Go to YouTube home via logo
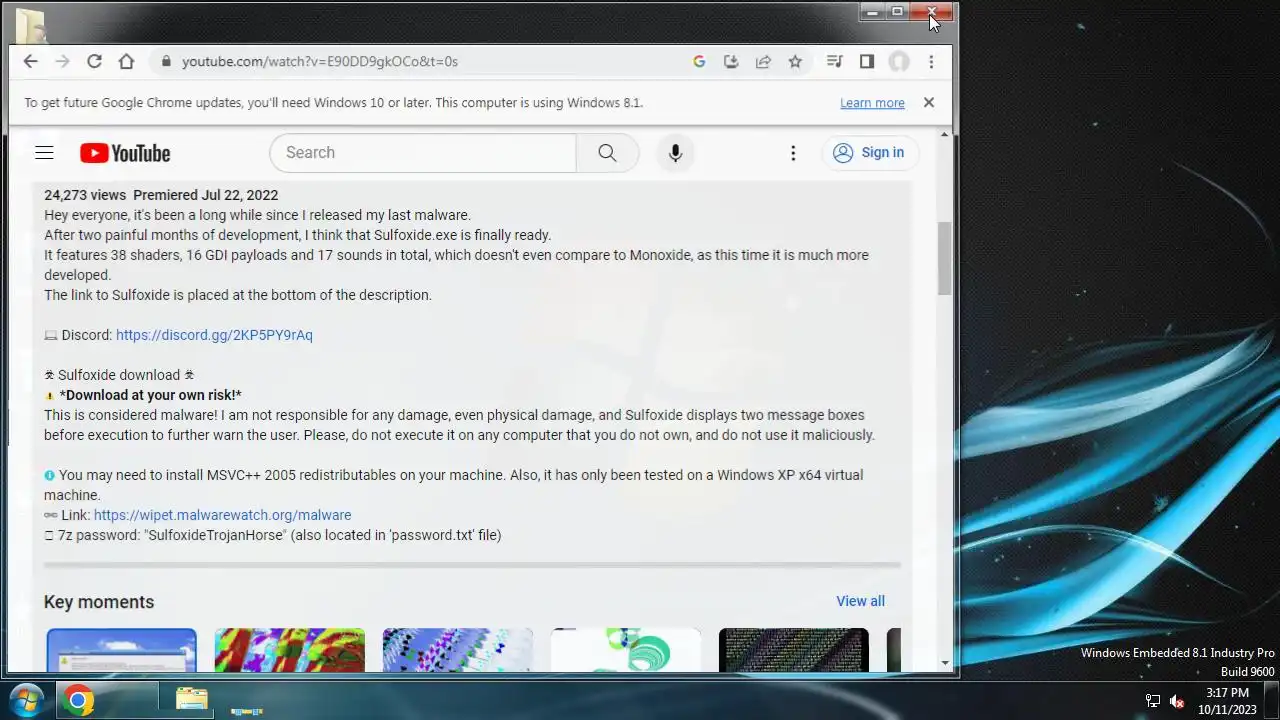Viewport: 1280px width, 720px height. (125, 153)
